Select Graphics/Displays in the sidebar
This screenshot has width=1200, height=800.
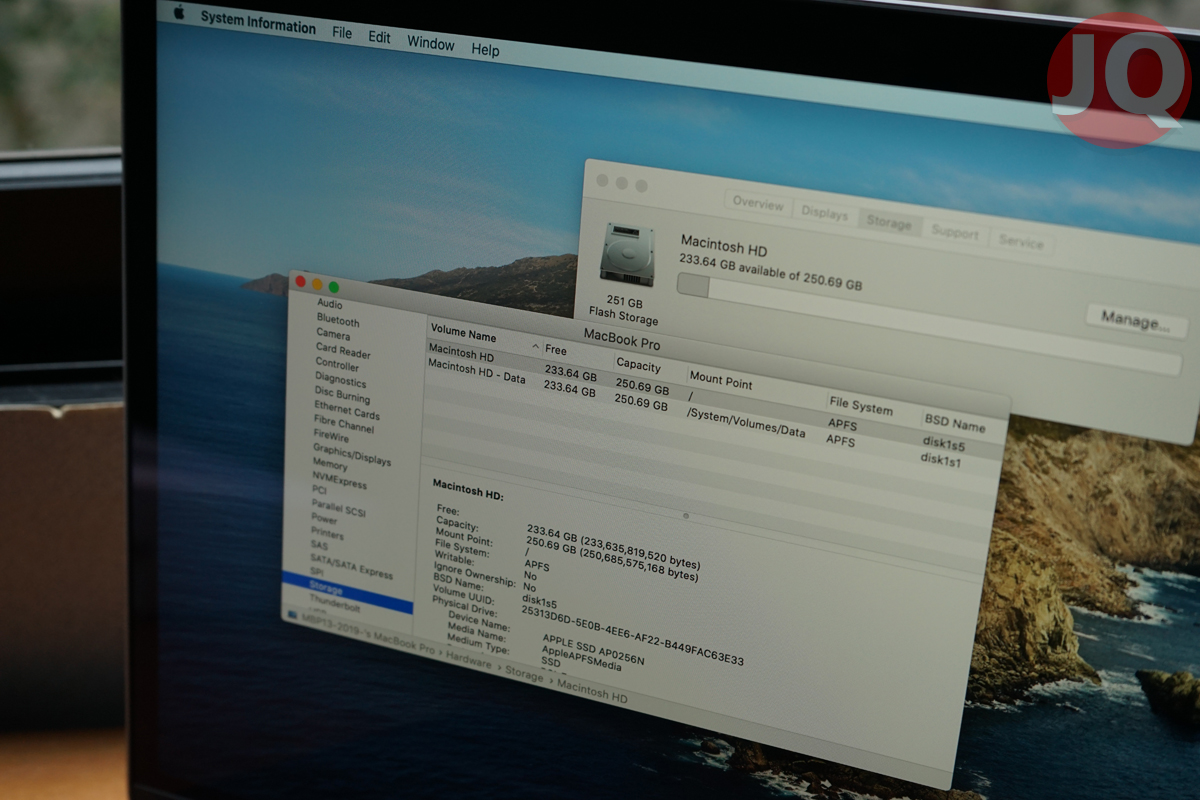pyautogui.click(x=352, y=456)
